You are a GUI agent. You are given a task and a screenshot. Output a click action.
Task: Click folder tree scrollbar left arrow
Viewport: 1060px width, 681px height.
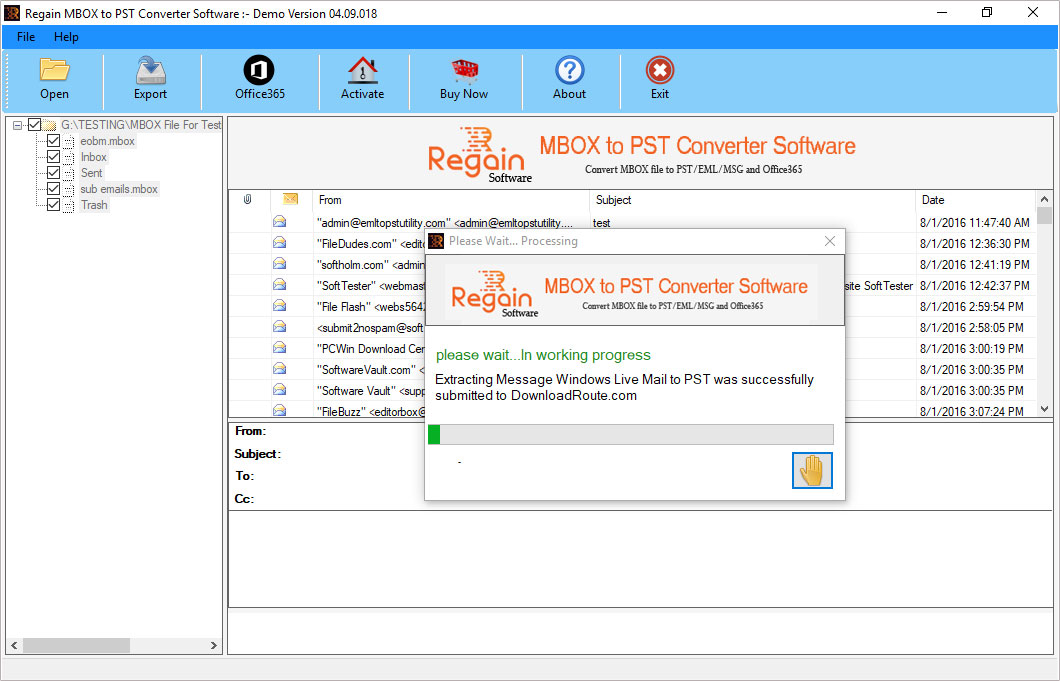pos(14,645)
